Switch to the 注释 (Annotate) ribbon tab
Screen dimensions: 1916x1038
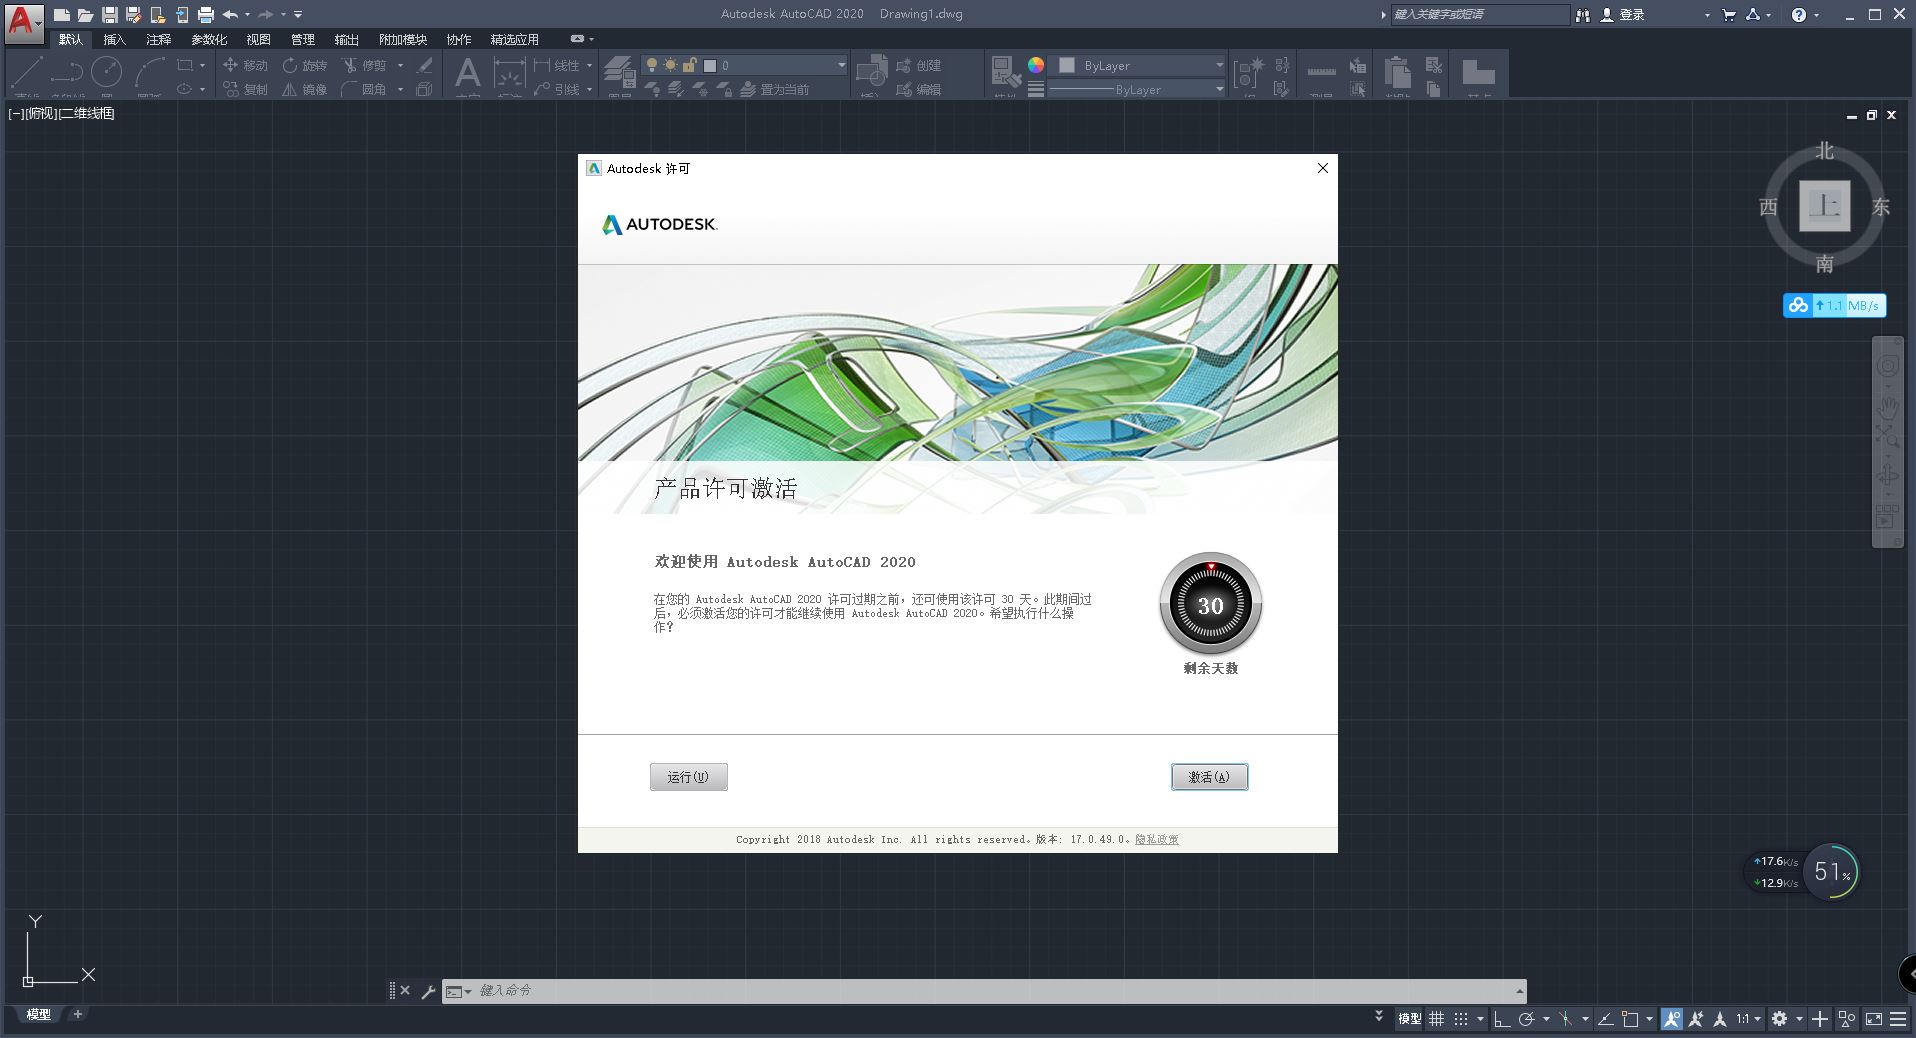point(158,39)
